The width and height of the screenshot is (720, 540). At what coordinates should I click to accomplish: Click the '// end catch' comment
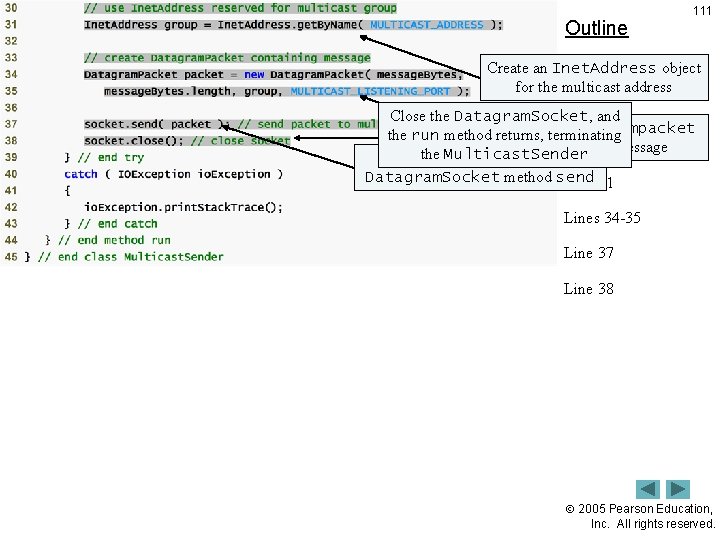(x=118, y=224)
